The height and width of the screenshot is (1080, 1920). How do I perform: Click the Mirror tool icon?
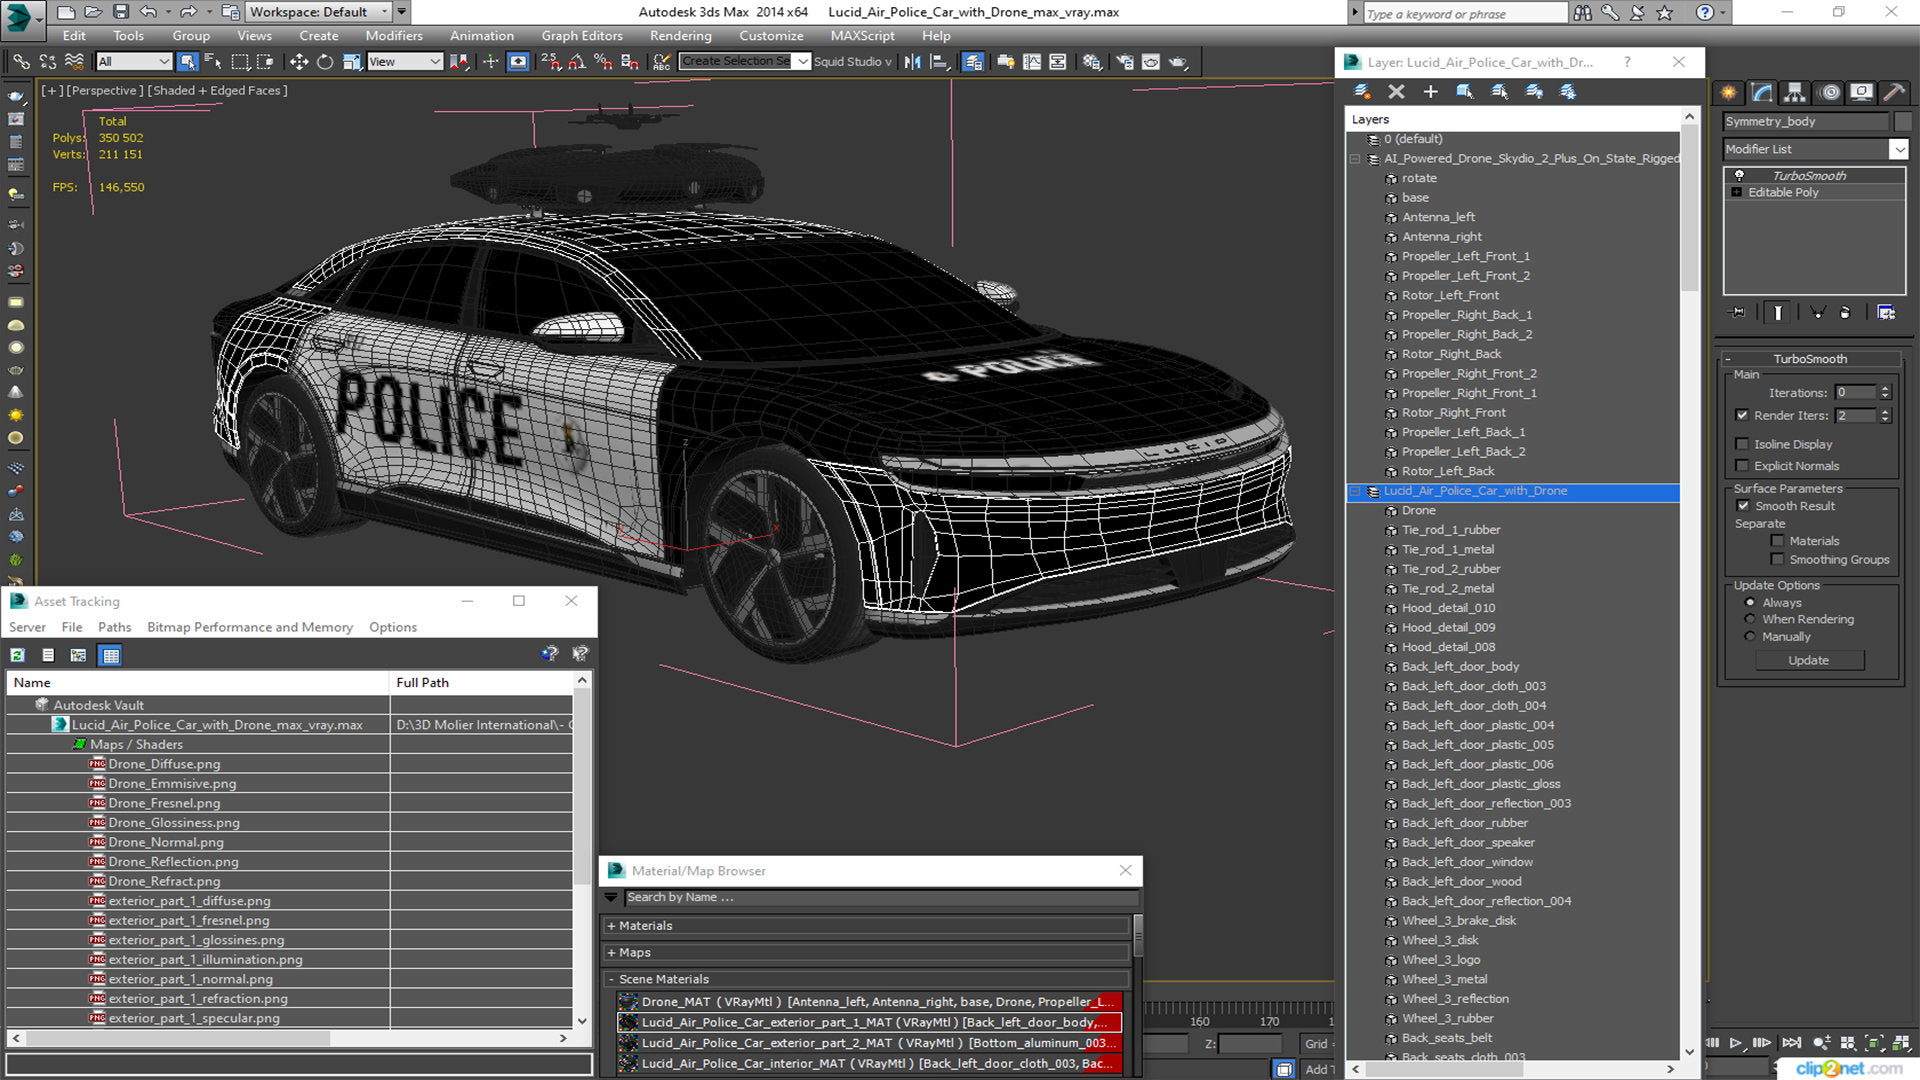912,62
